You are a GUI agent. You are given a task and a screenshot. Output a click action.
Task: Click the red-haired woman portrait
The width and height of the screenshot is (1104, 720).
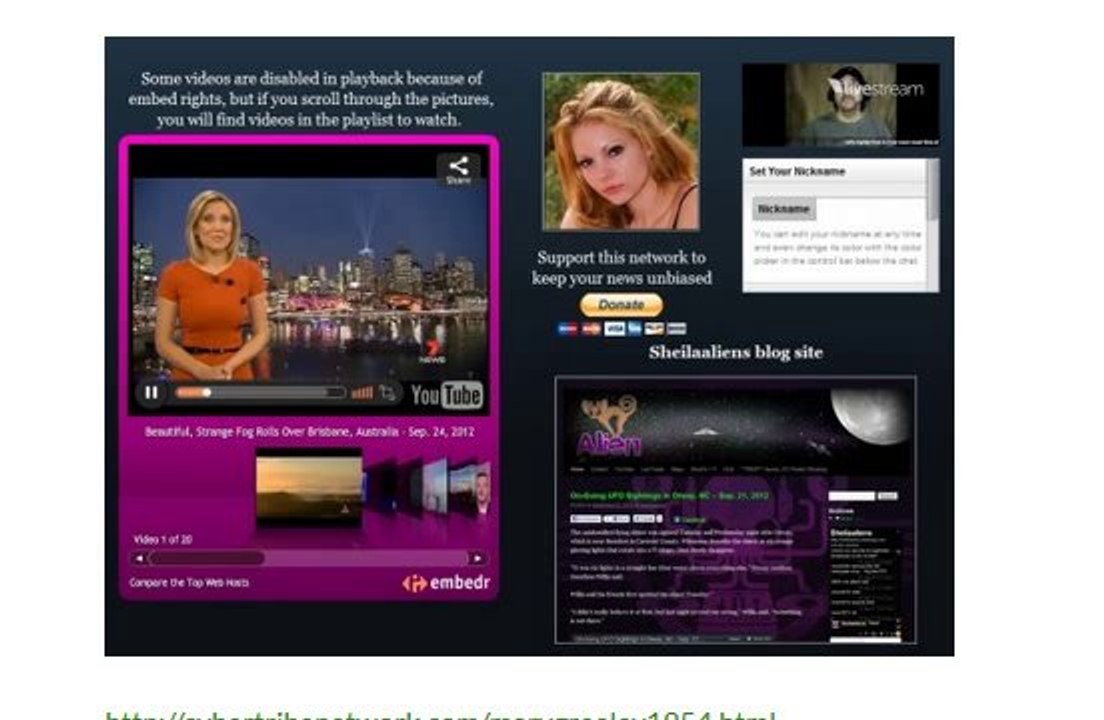coord(621,151)
